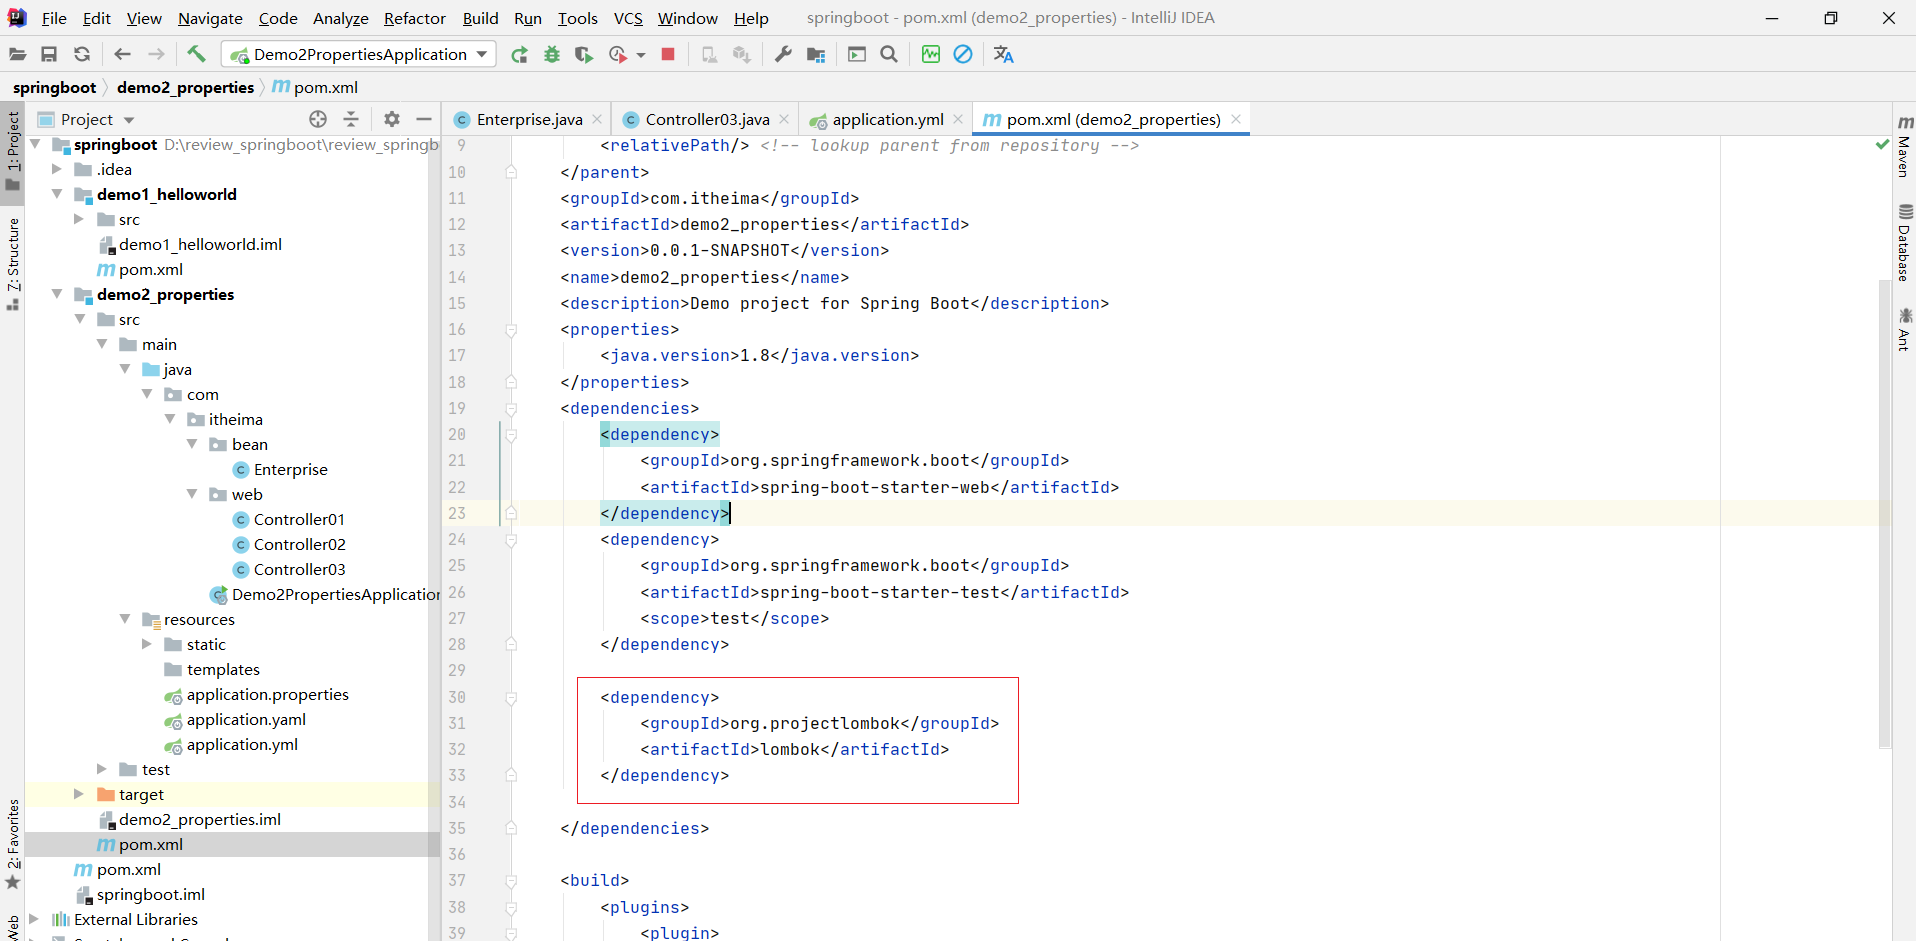Click the blue circular slash toolbar icon
This screenshot has height=941, width=1916.
click(x=963, y=54)
